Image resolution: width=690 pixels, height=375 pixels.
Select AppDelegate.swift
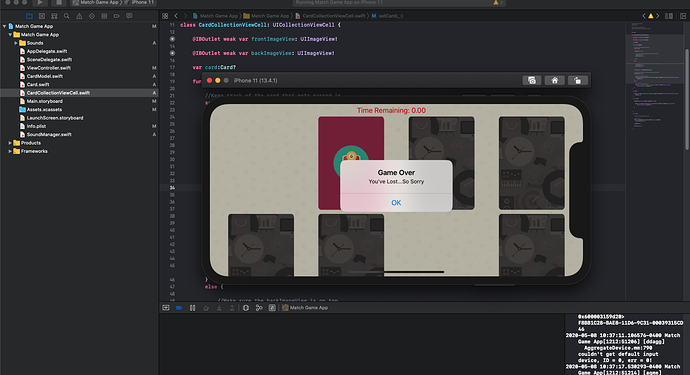(x=47, y=51)
